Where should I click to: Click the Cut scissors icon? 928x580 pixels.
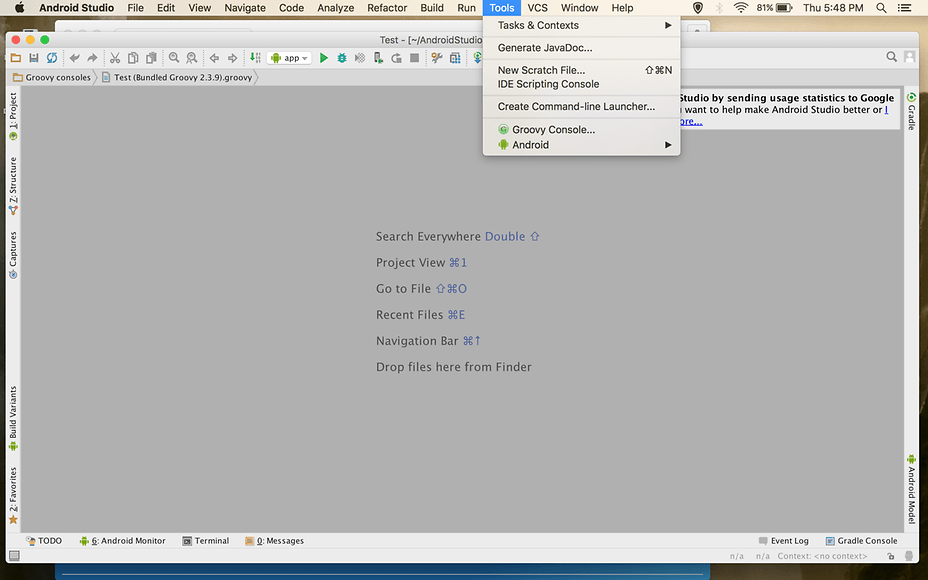pyautogui.click(x=115, y=57)
